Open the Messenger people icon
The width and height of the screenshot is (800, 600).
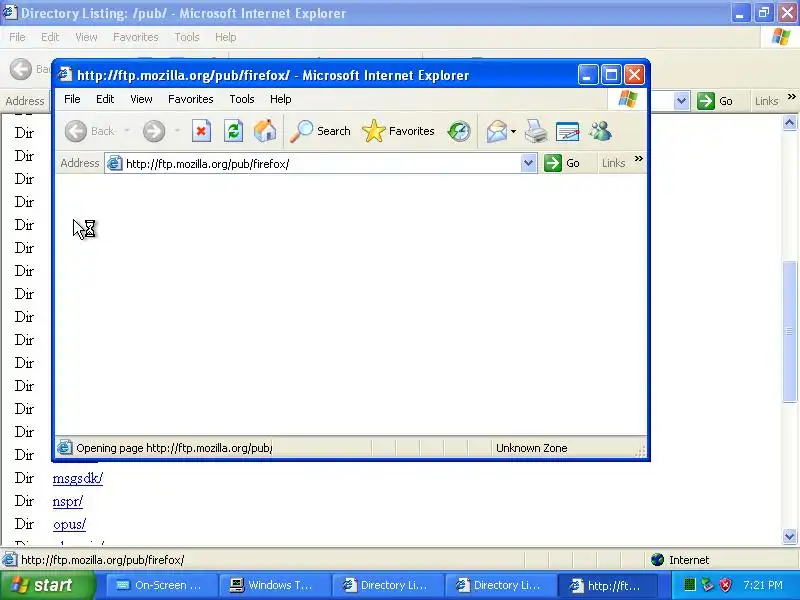(x=600, y=131)
